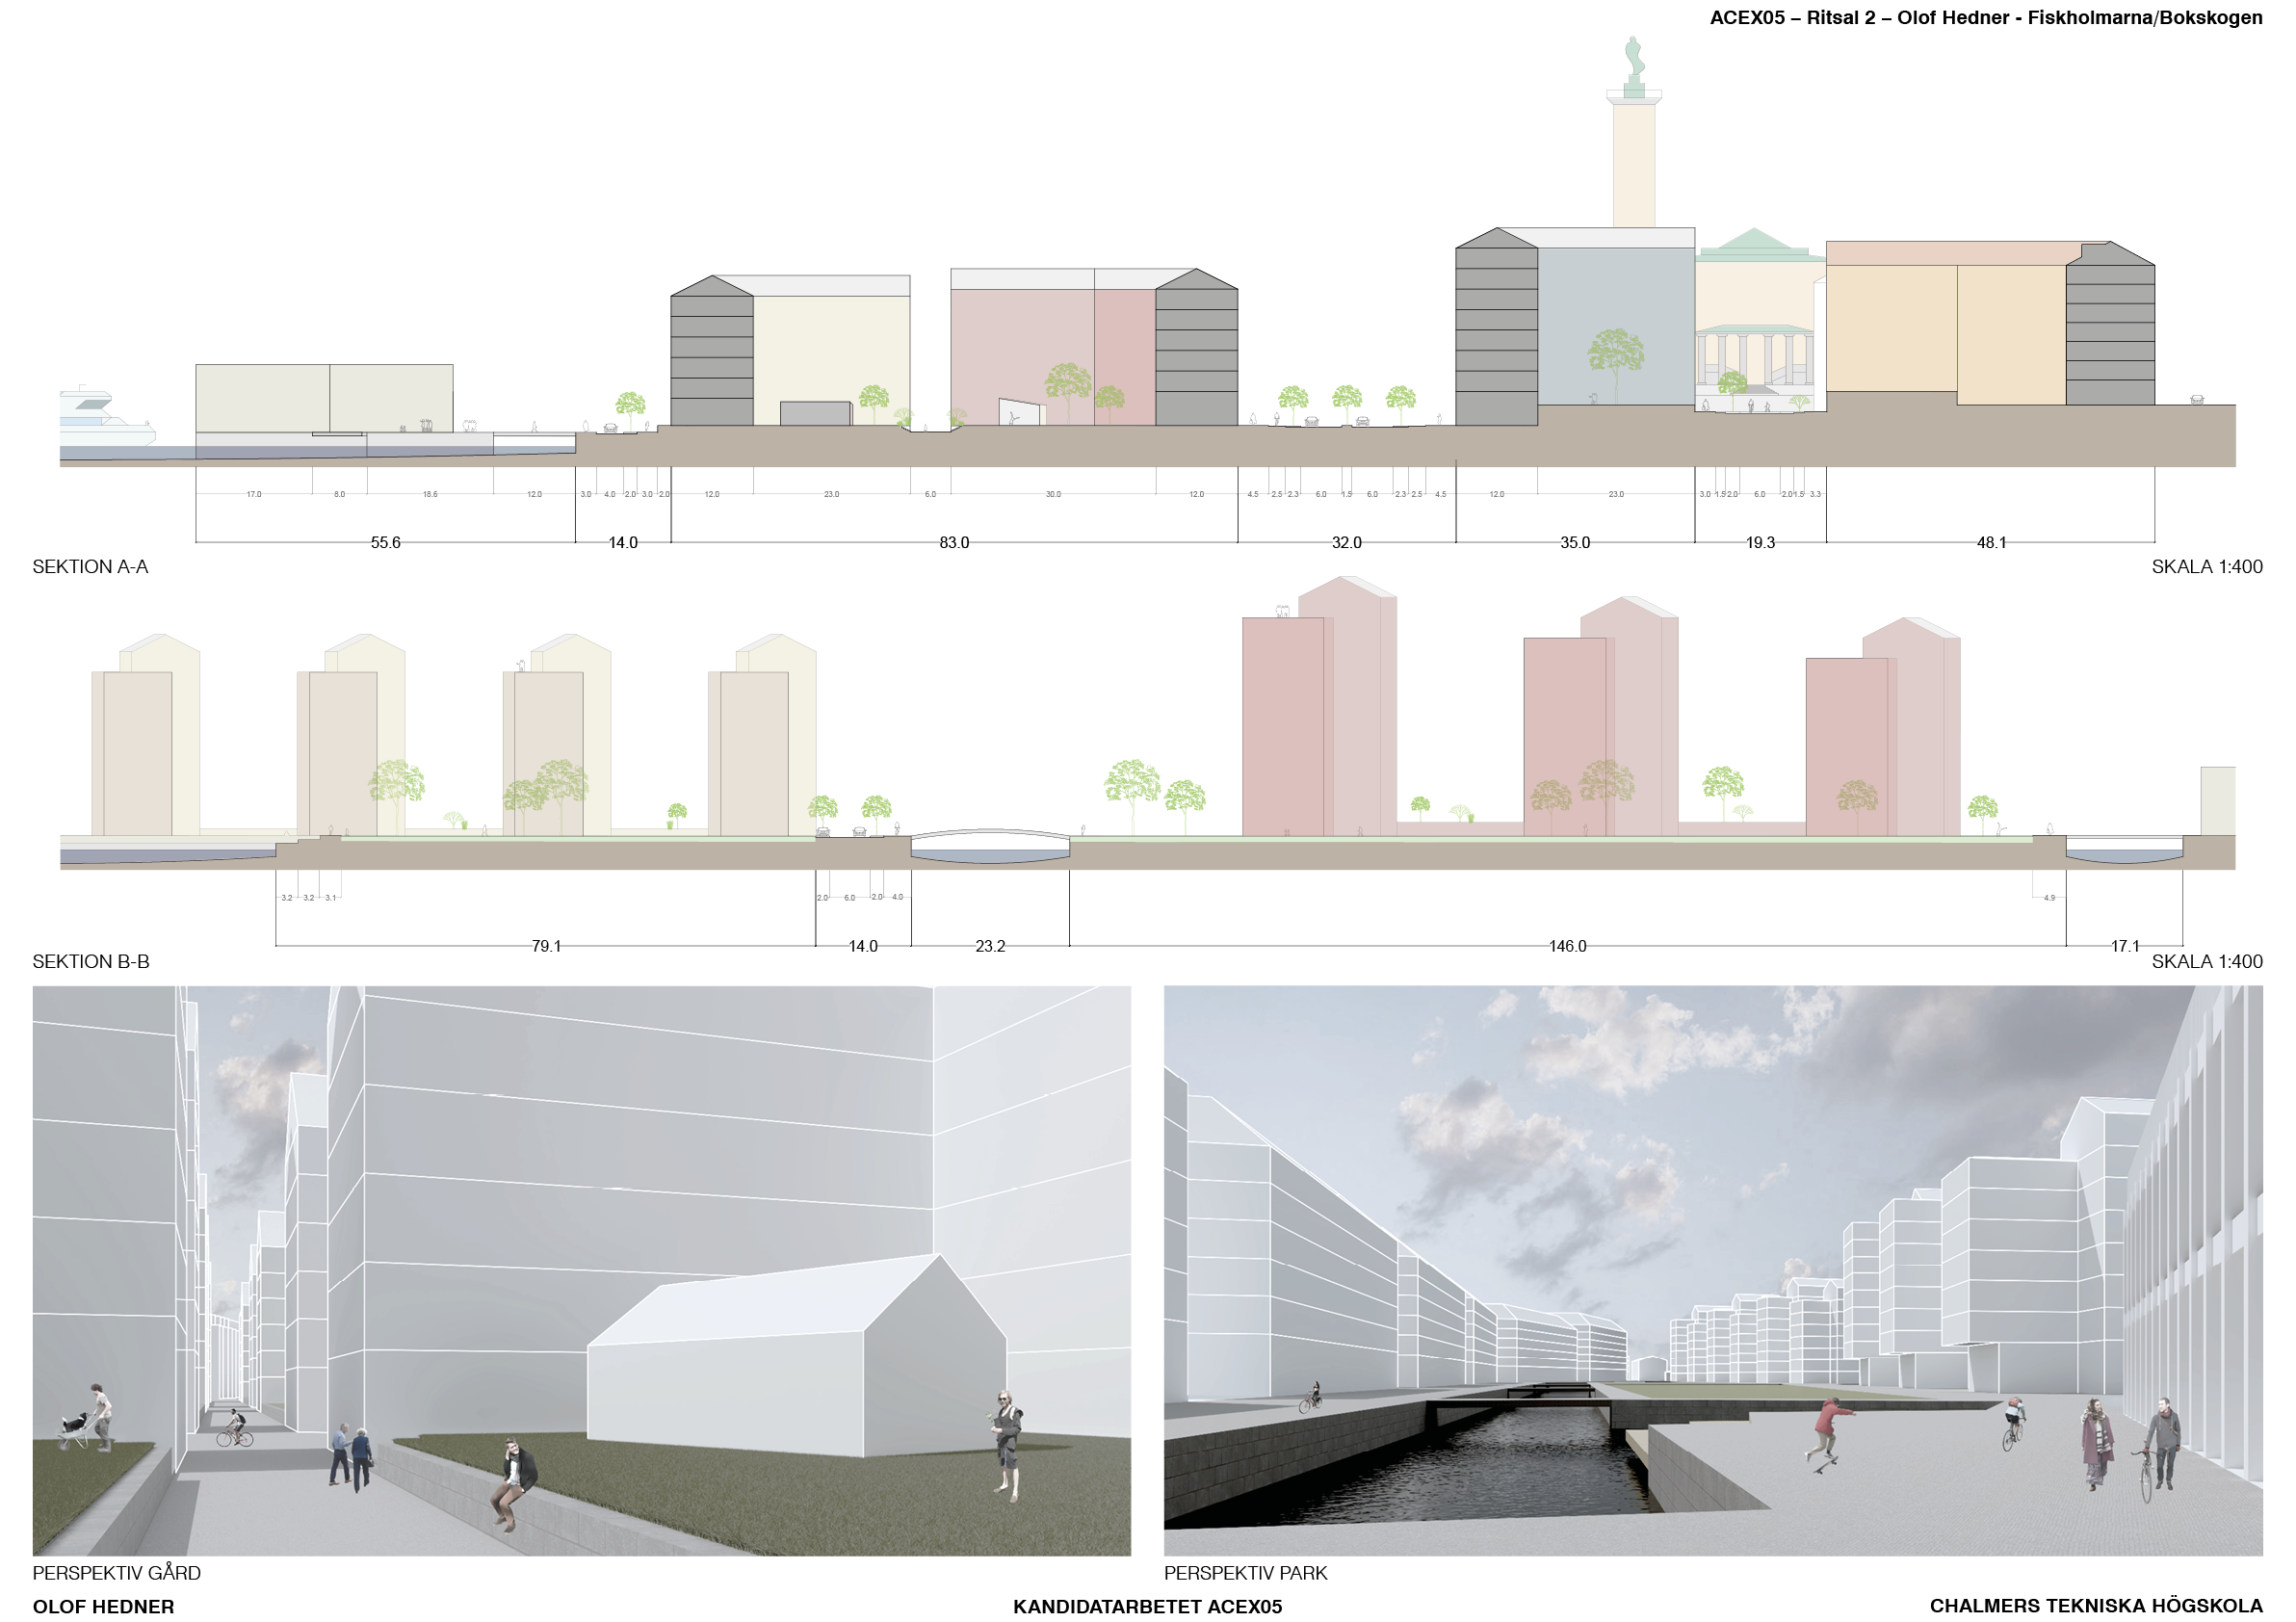The width and height of the screenshot is (2296, 1622).
Task: Click the SEKTION A-A label
Action: coord(90,567)
